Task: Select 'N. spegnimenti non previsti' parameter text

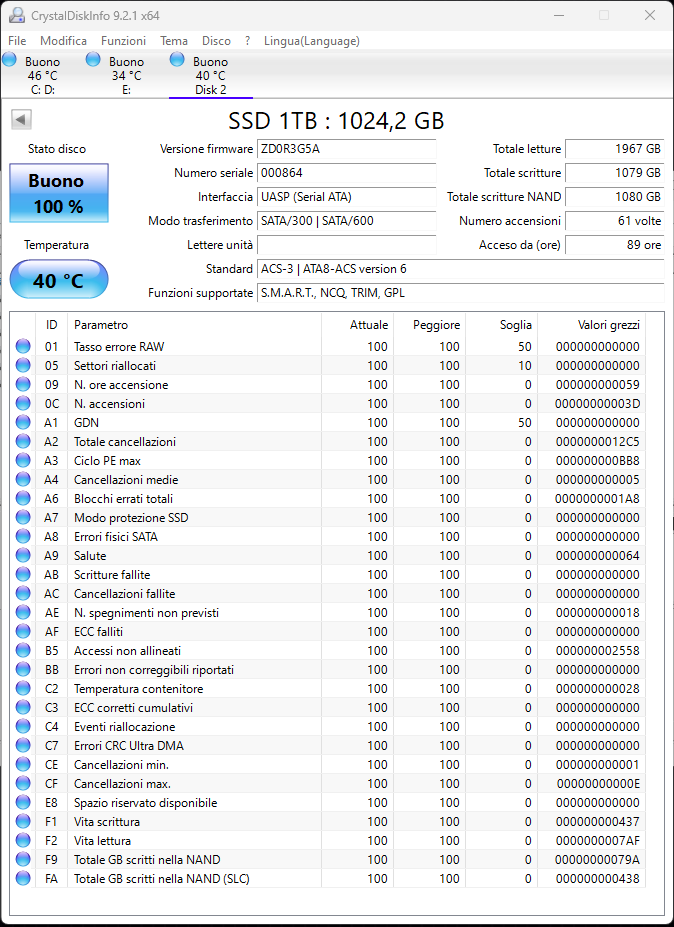Action: tap(147, 612)
